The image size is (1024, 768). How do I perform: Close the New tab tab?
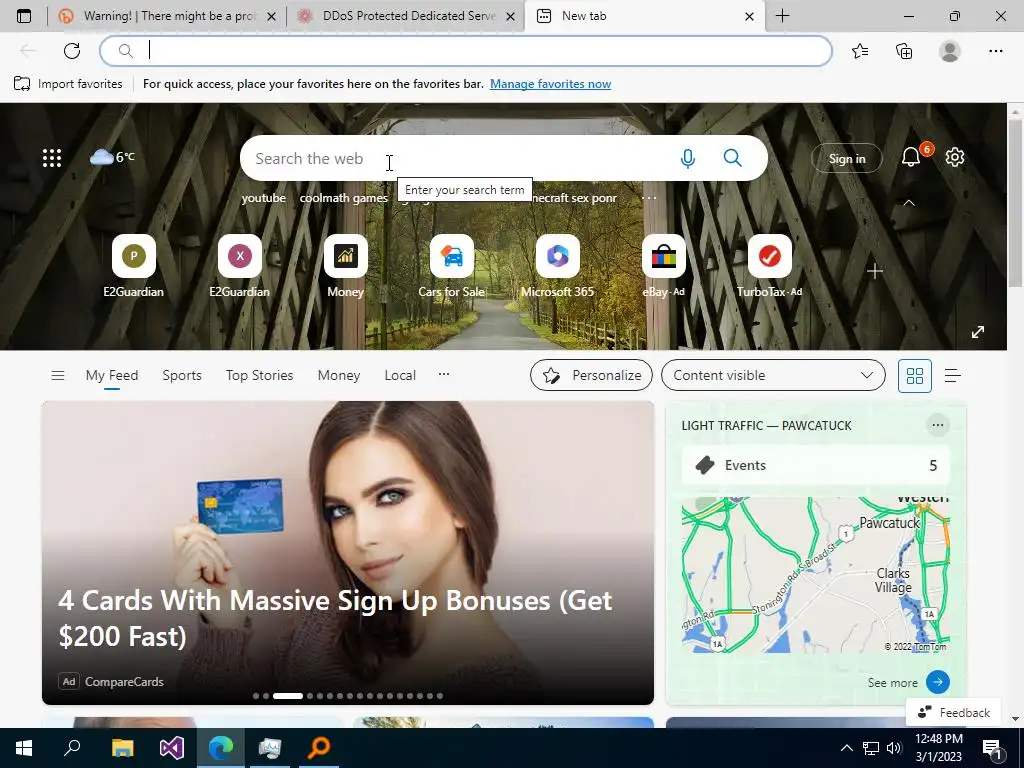pos(750,16)
